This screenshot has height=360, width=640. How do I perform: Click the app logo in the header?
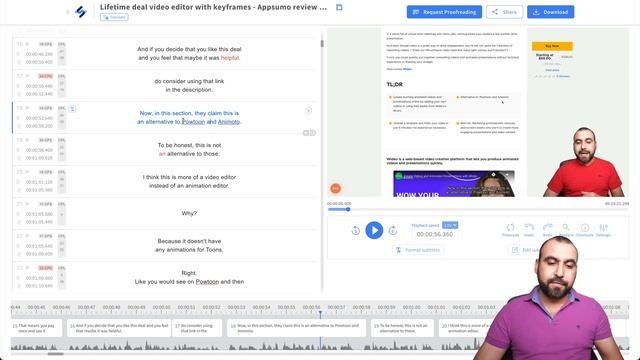pyautogui.click(x=81, y=12)
